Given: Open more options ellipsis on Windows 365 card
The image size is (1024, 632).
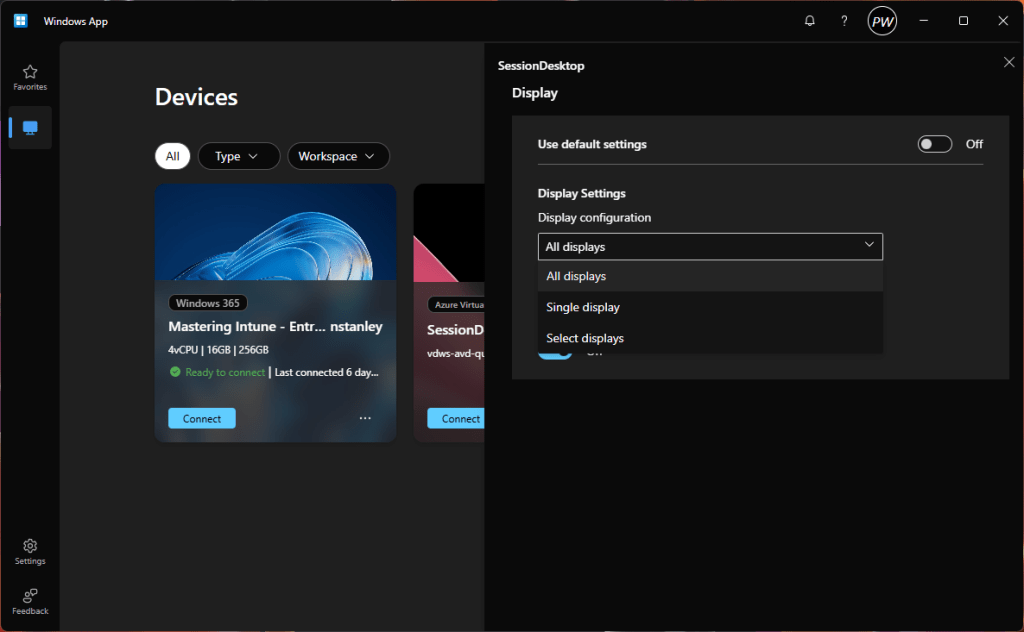Looking at the screenshot, I should pyautogui.click(x=365, y=418).
